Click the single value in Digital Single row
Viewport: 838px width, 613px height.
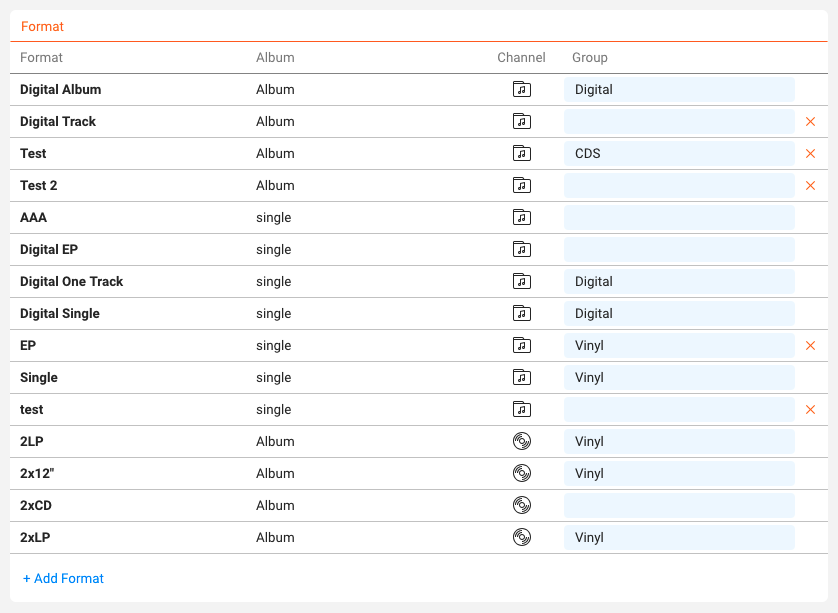pyautogui.click(x=274, y=314)
